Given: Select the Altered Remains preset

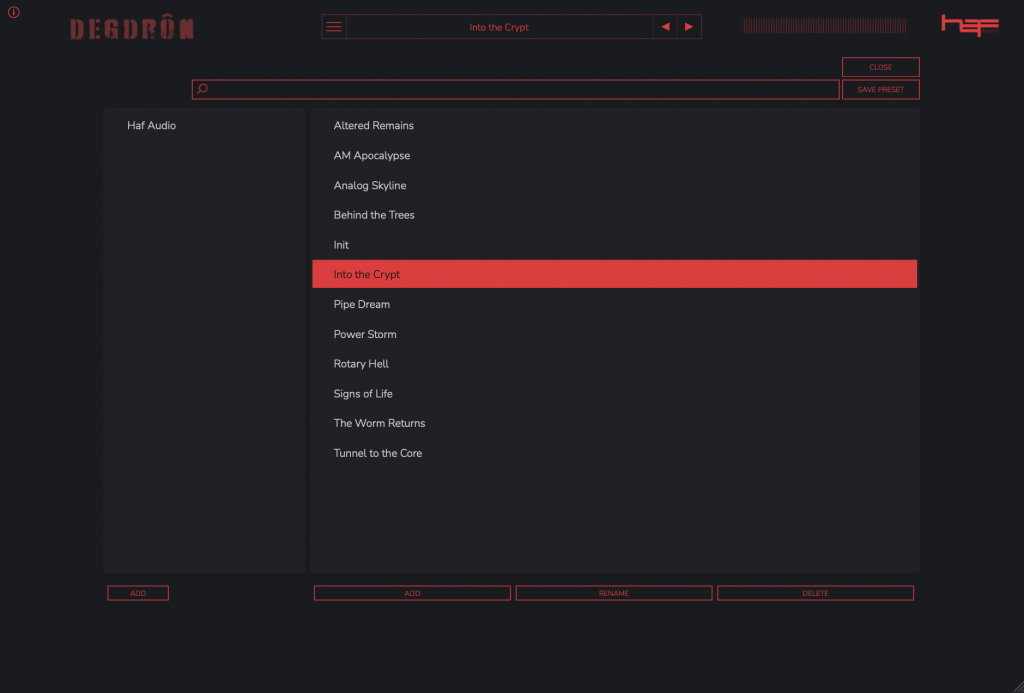Looking at the screenshot, I should click(x=374, y=126).
